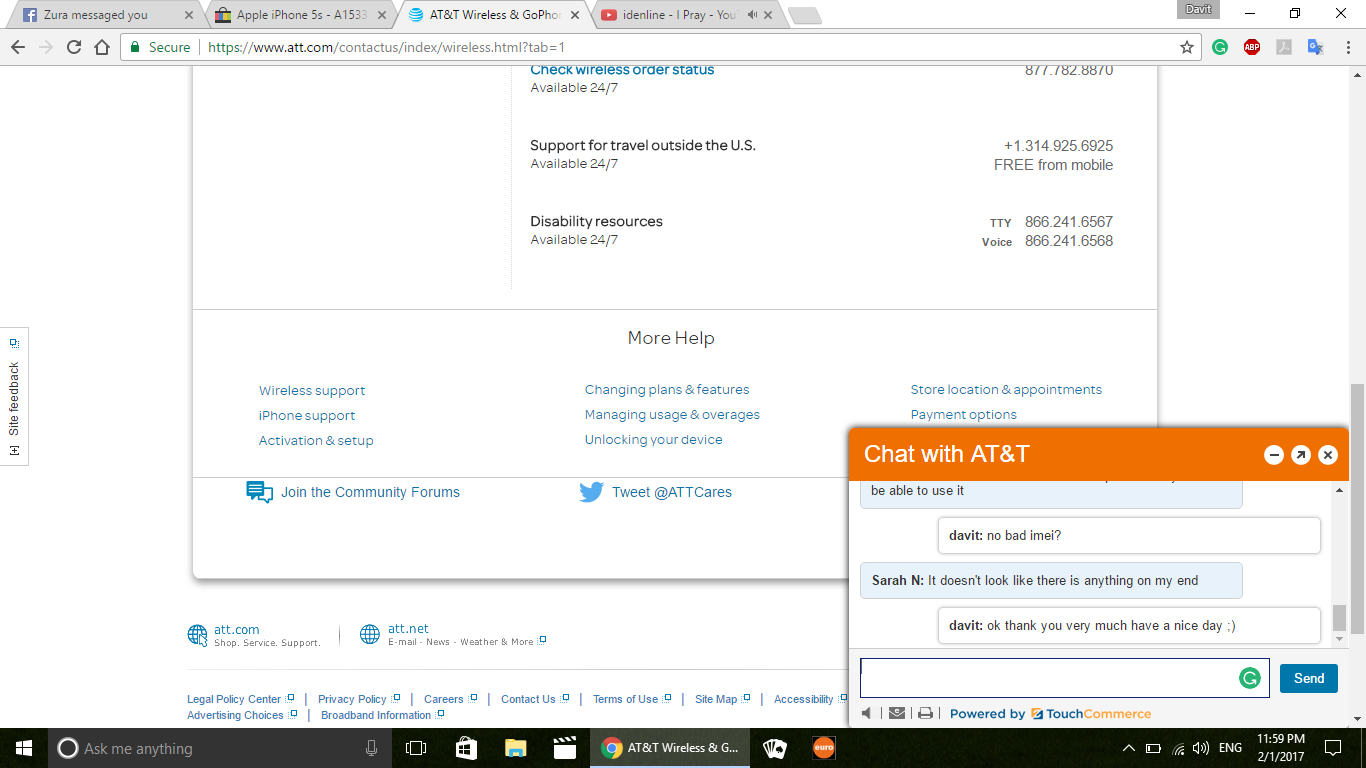Screen dimensions: 1366x768
Task: Open Managing usage & overages link
Action: coord(672,414)
